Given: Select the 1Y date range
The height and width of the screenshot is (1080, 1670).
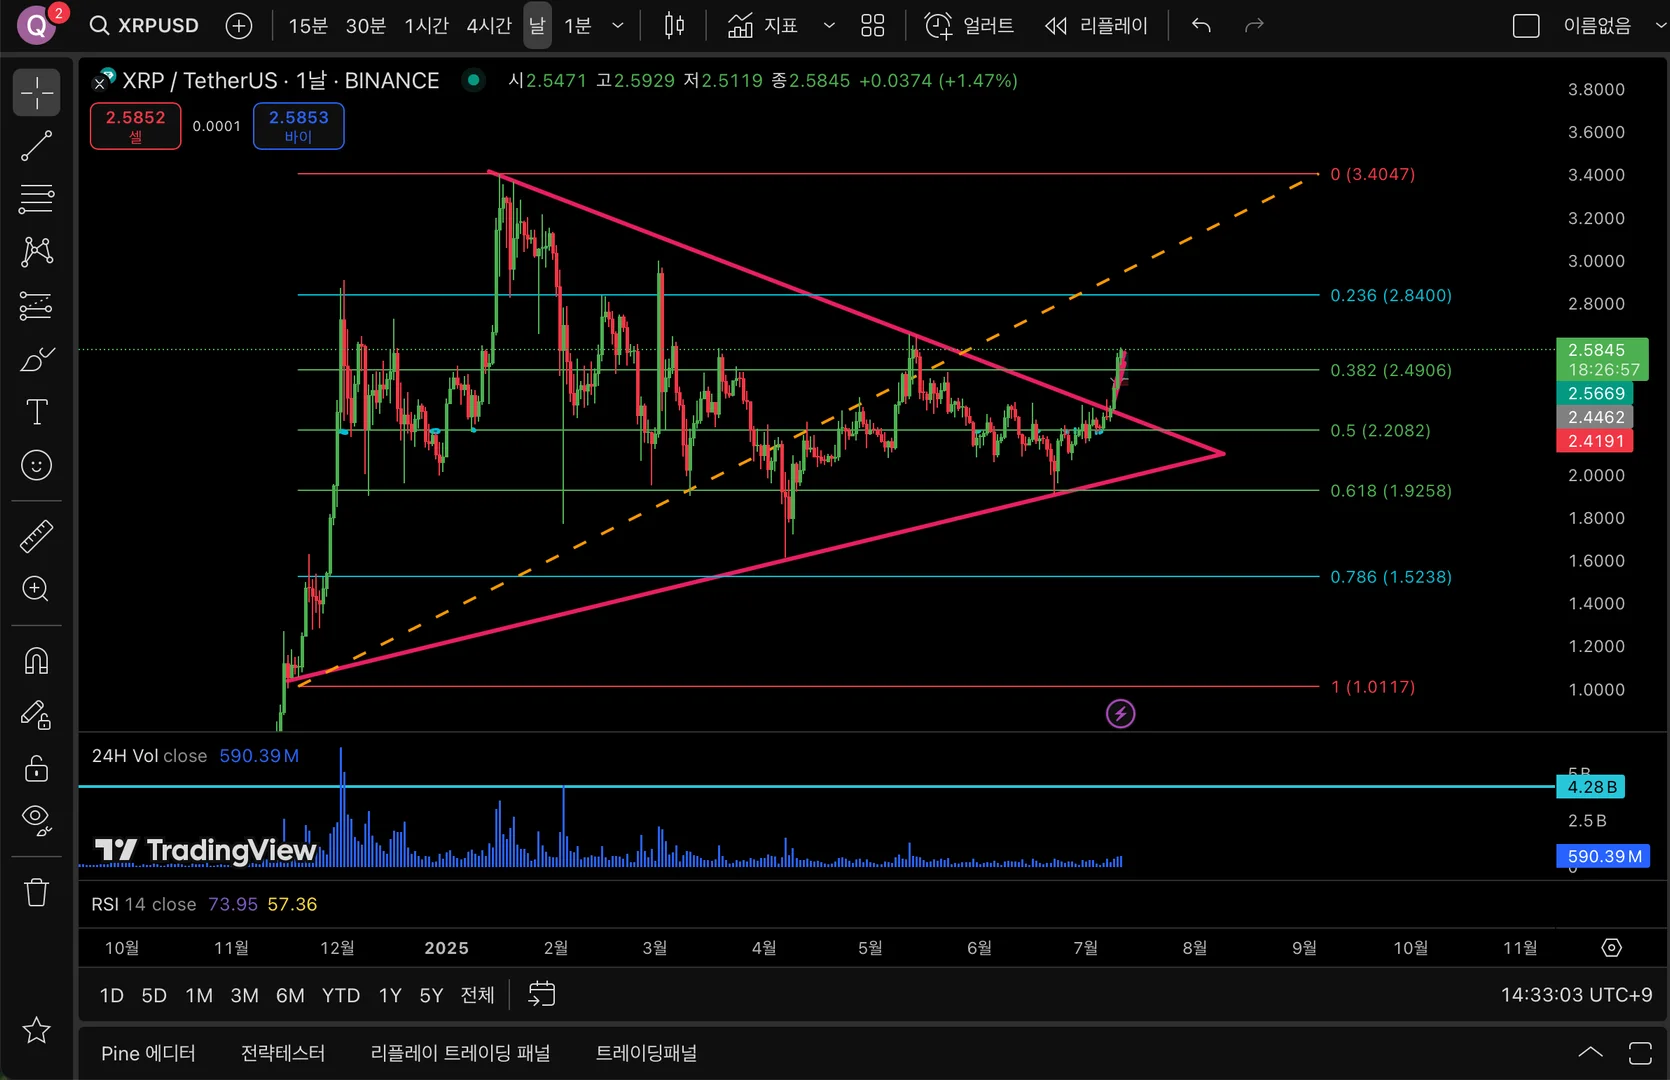Looking at the screenshot, I should tap(390, 995).
